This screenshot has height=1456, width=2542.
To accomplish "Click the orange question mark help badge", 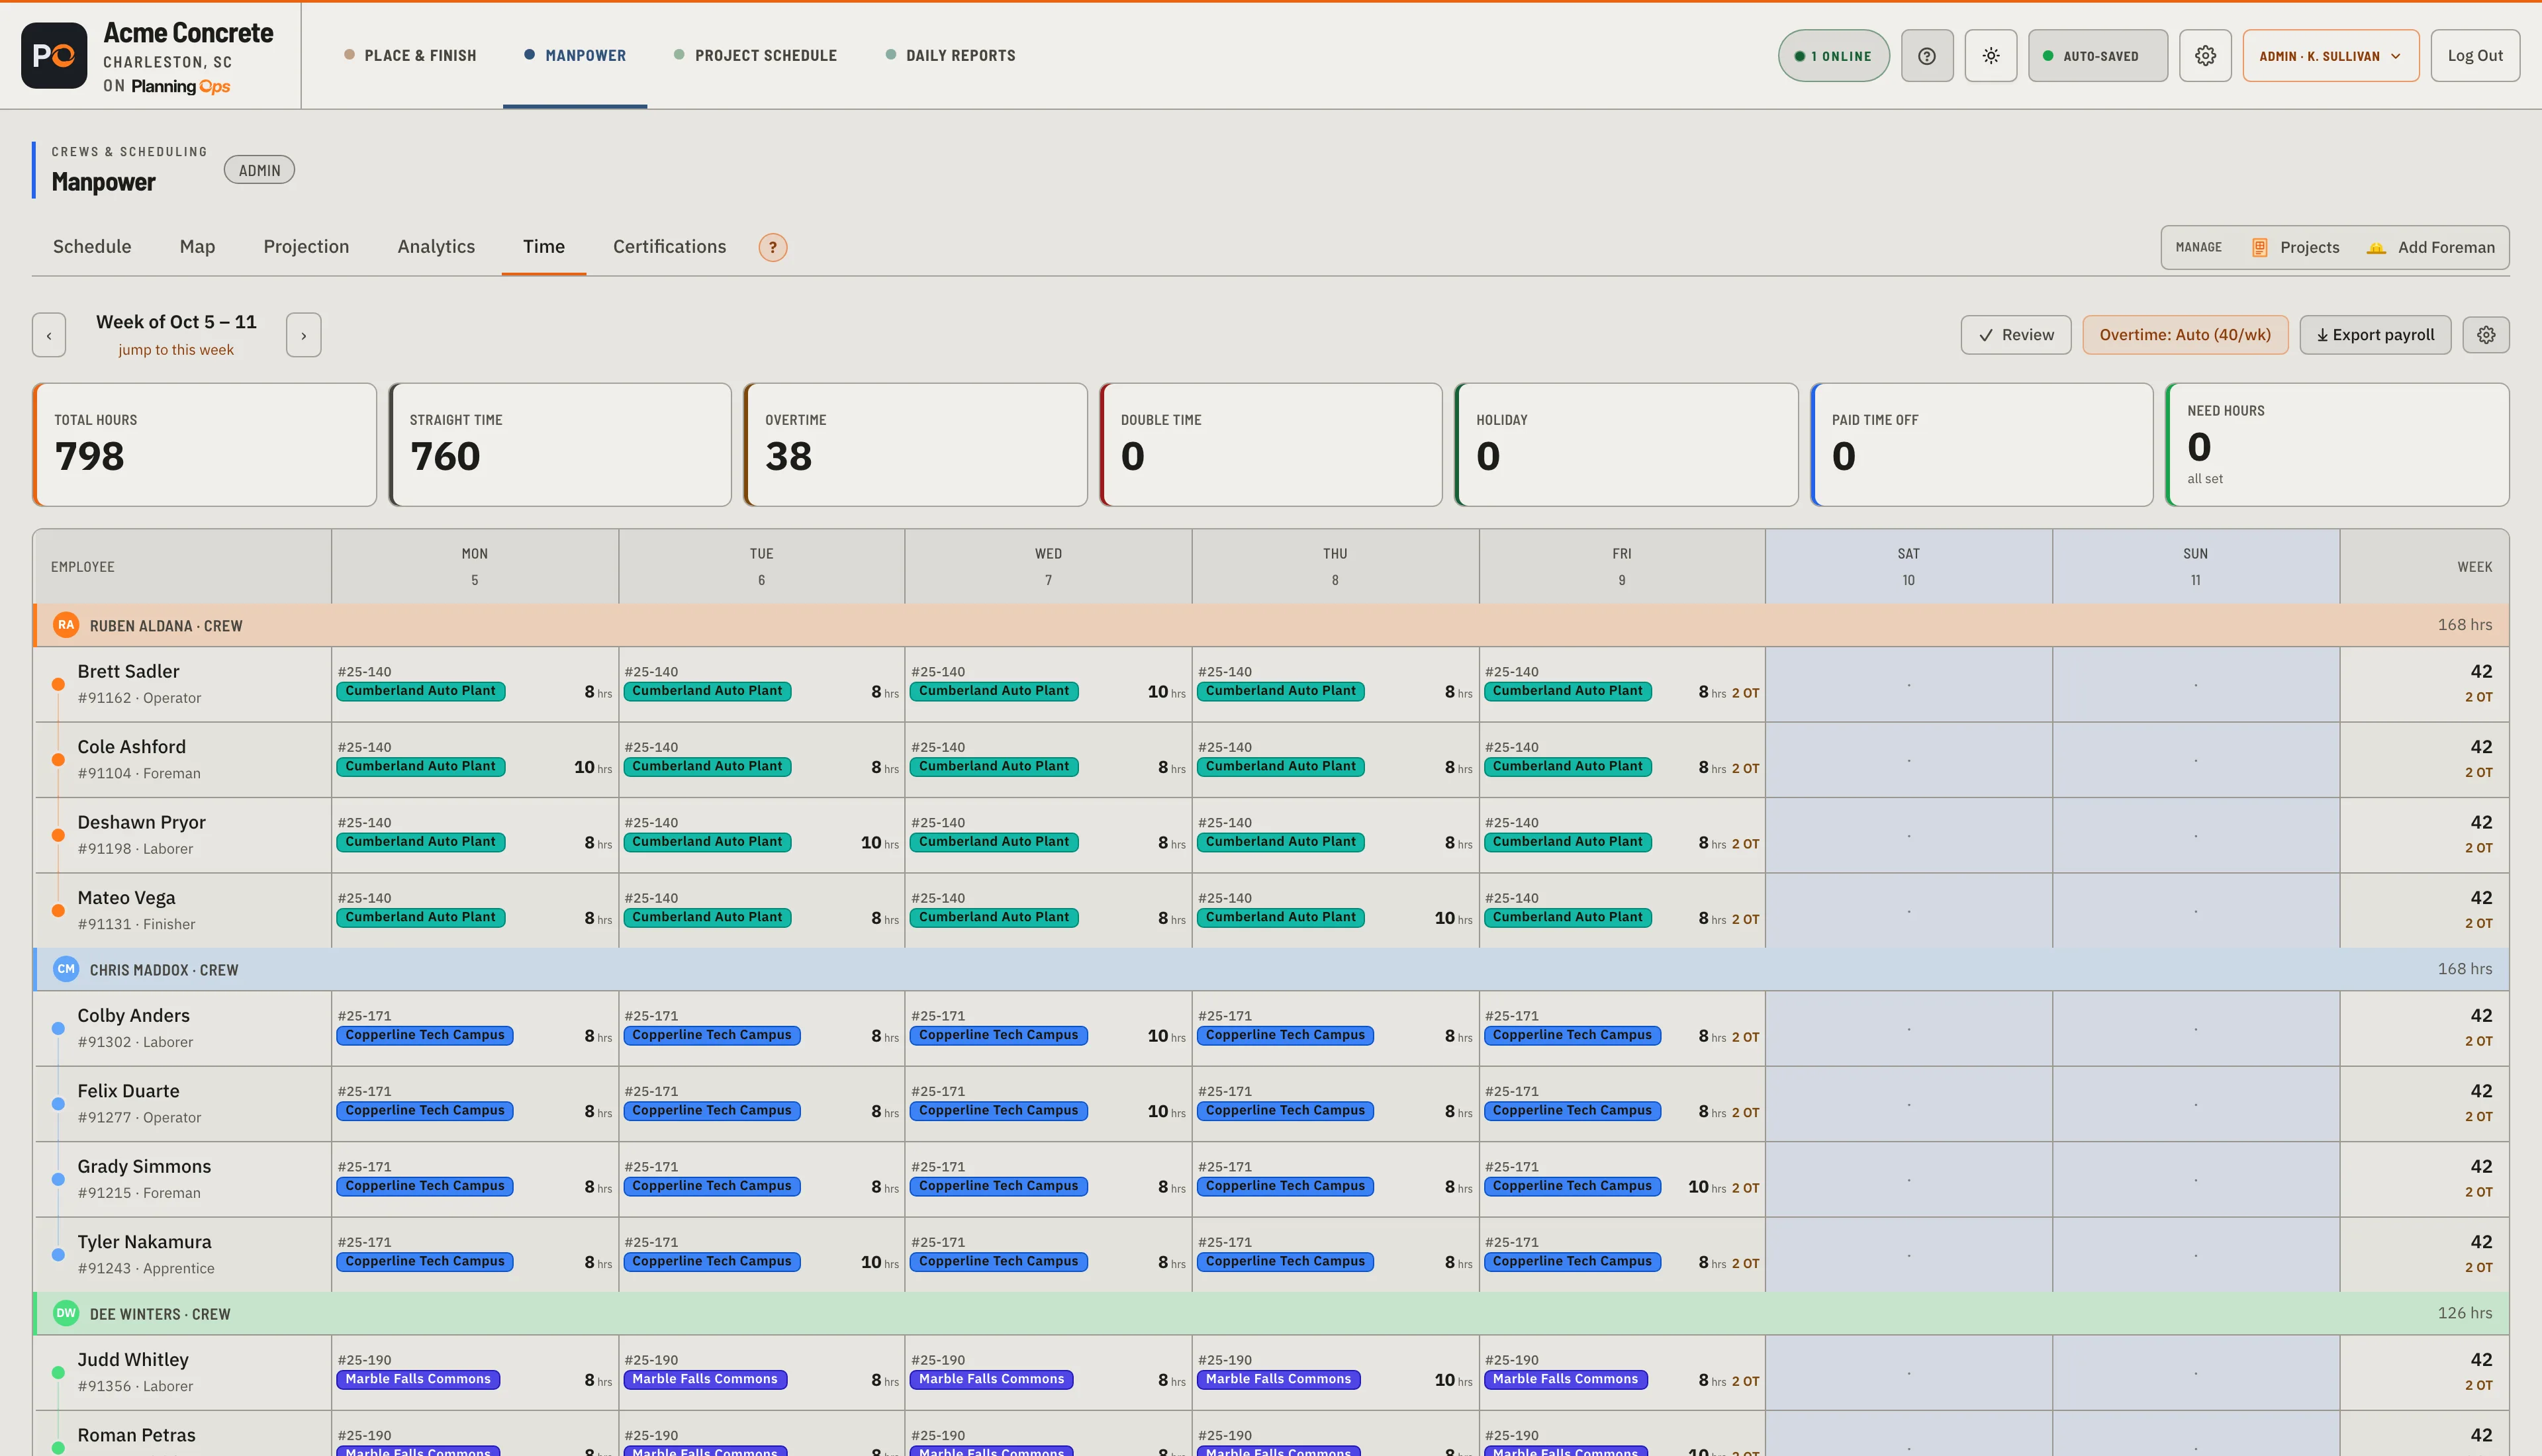I will pos(772,247).
